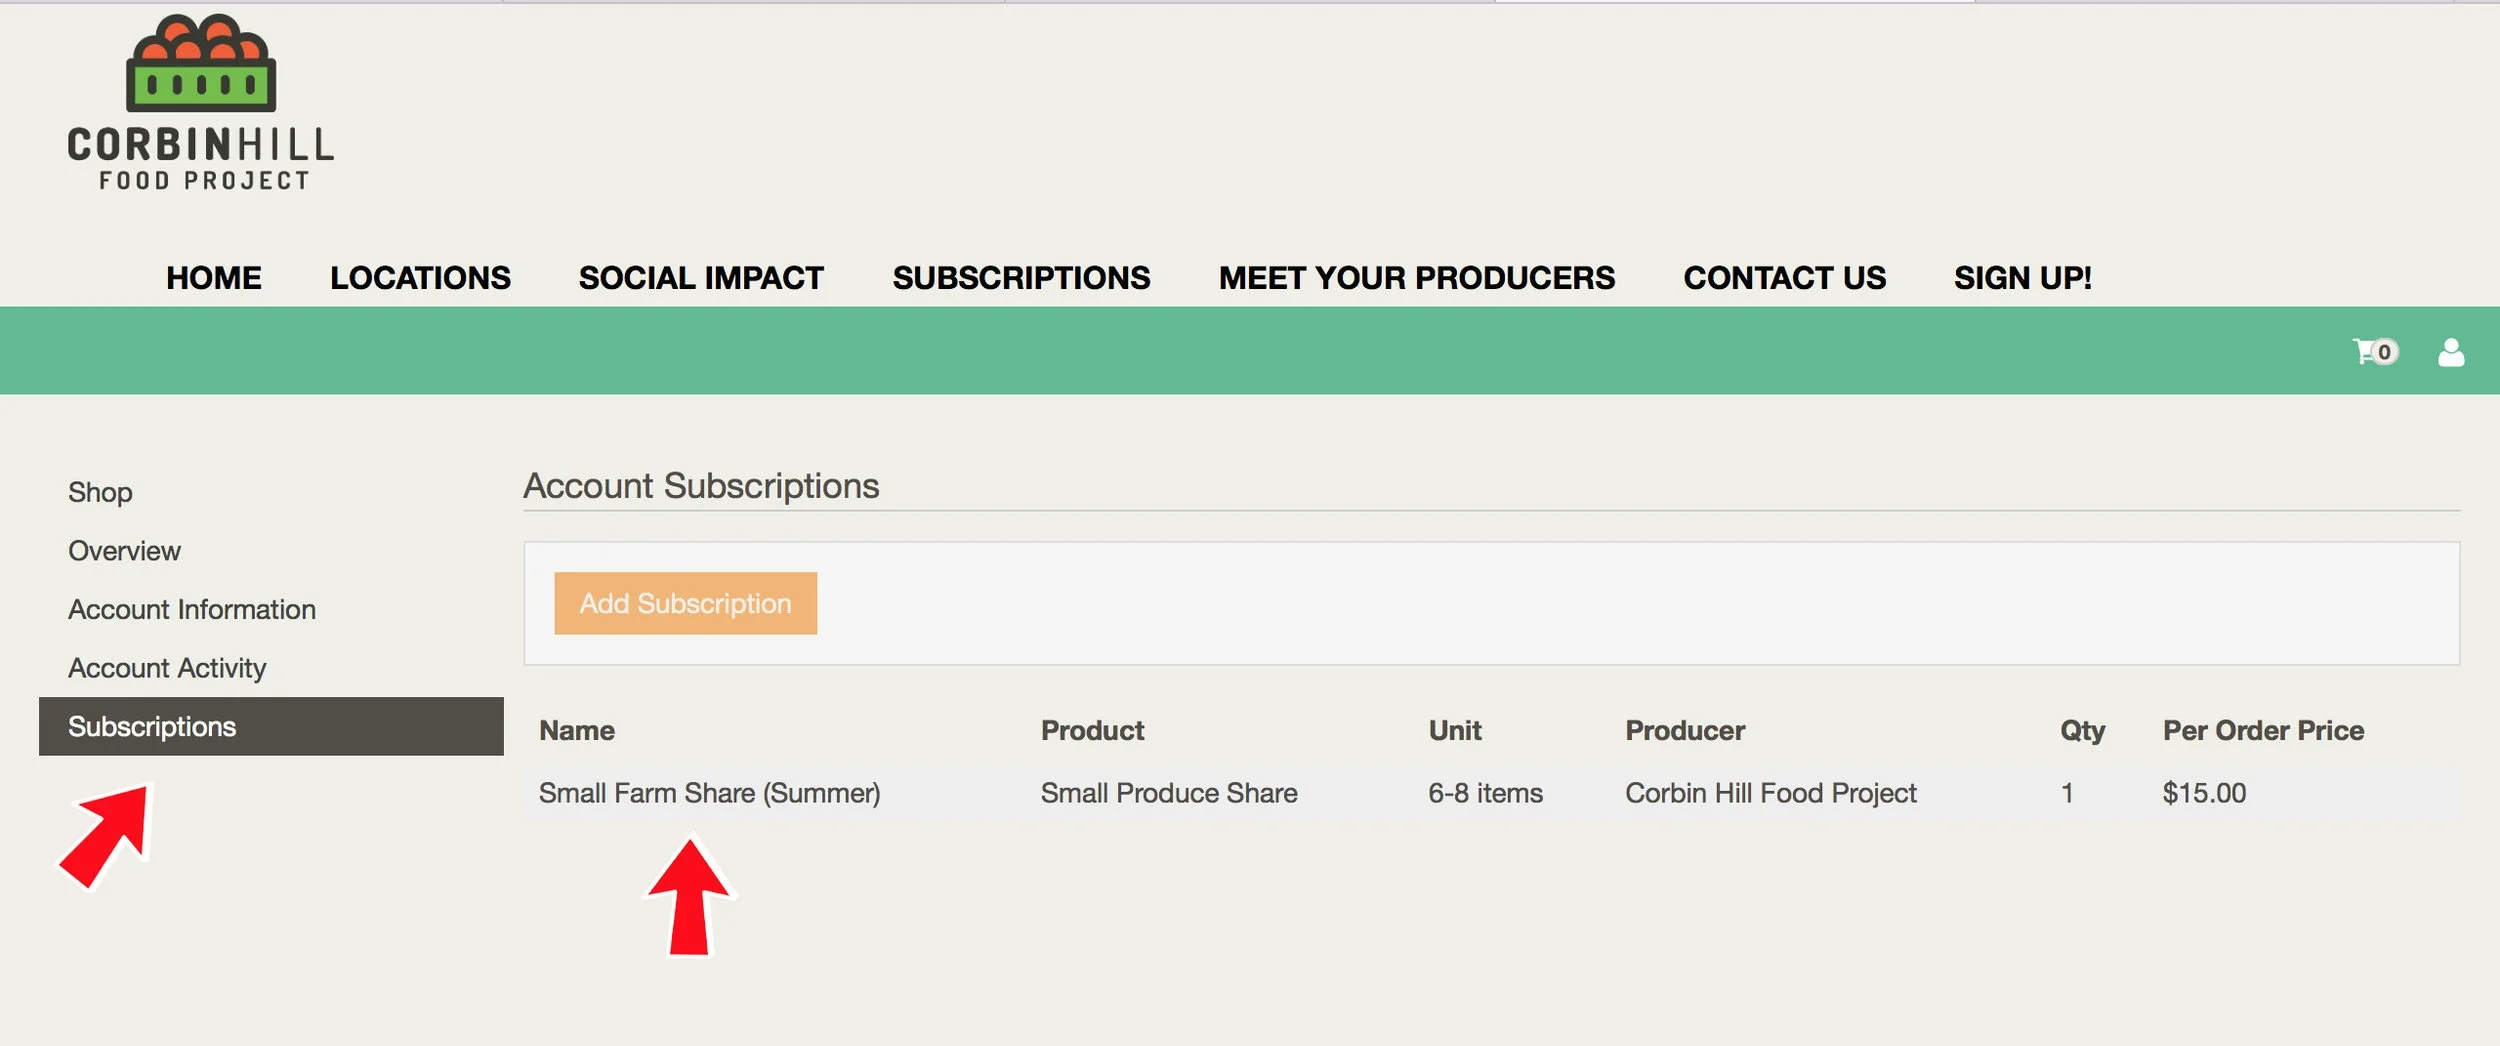Click the Per Order Price column header
This screenshot has height=1046, width=2500.
[2263, 730]
